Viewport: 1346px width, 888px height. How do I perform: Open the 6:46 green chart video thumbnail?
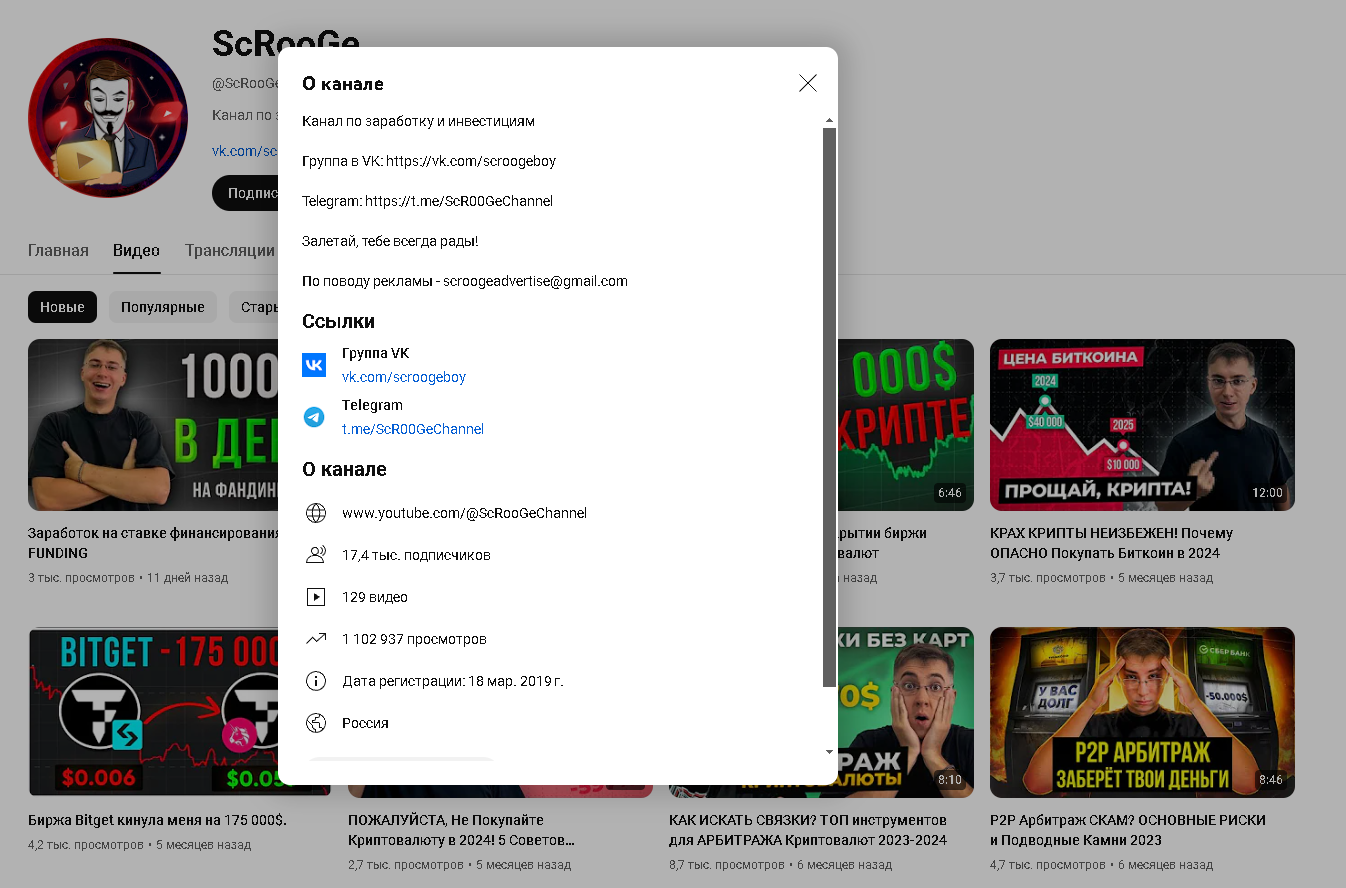tap(906, 425)
